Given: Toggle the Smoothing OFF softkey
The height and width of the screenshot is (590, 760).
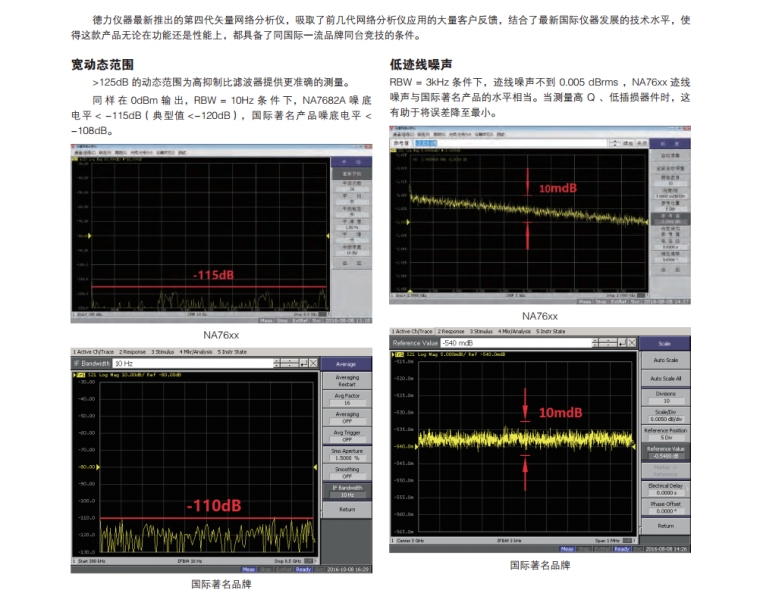Looking at the screenshot, I should pos(346,473).
